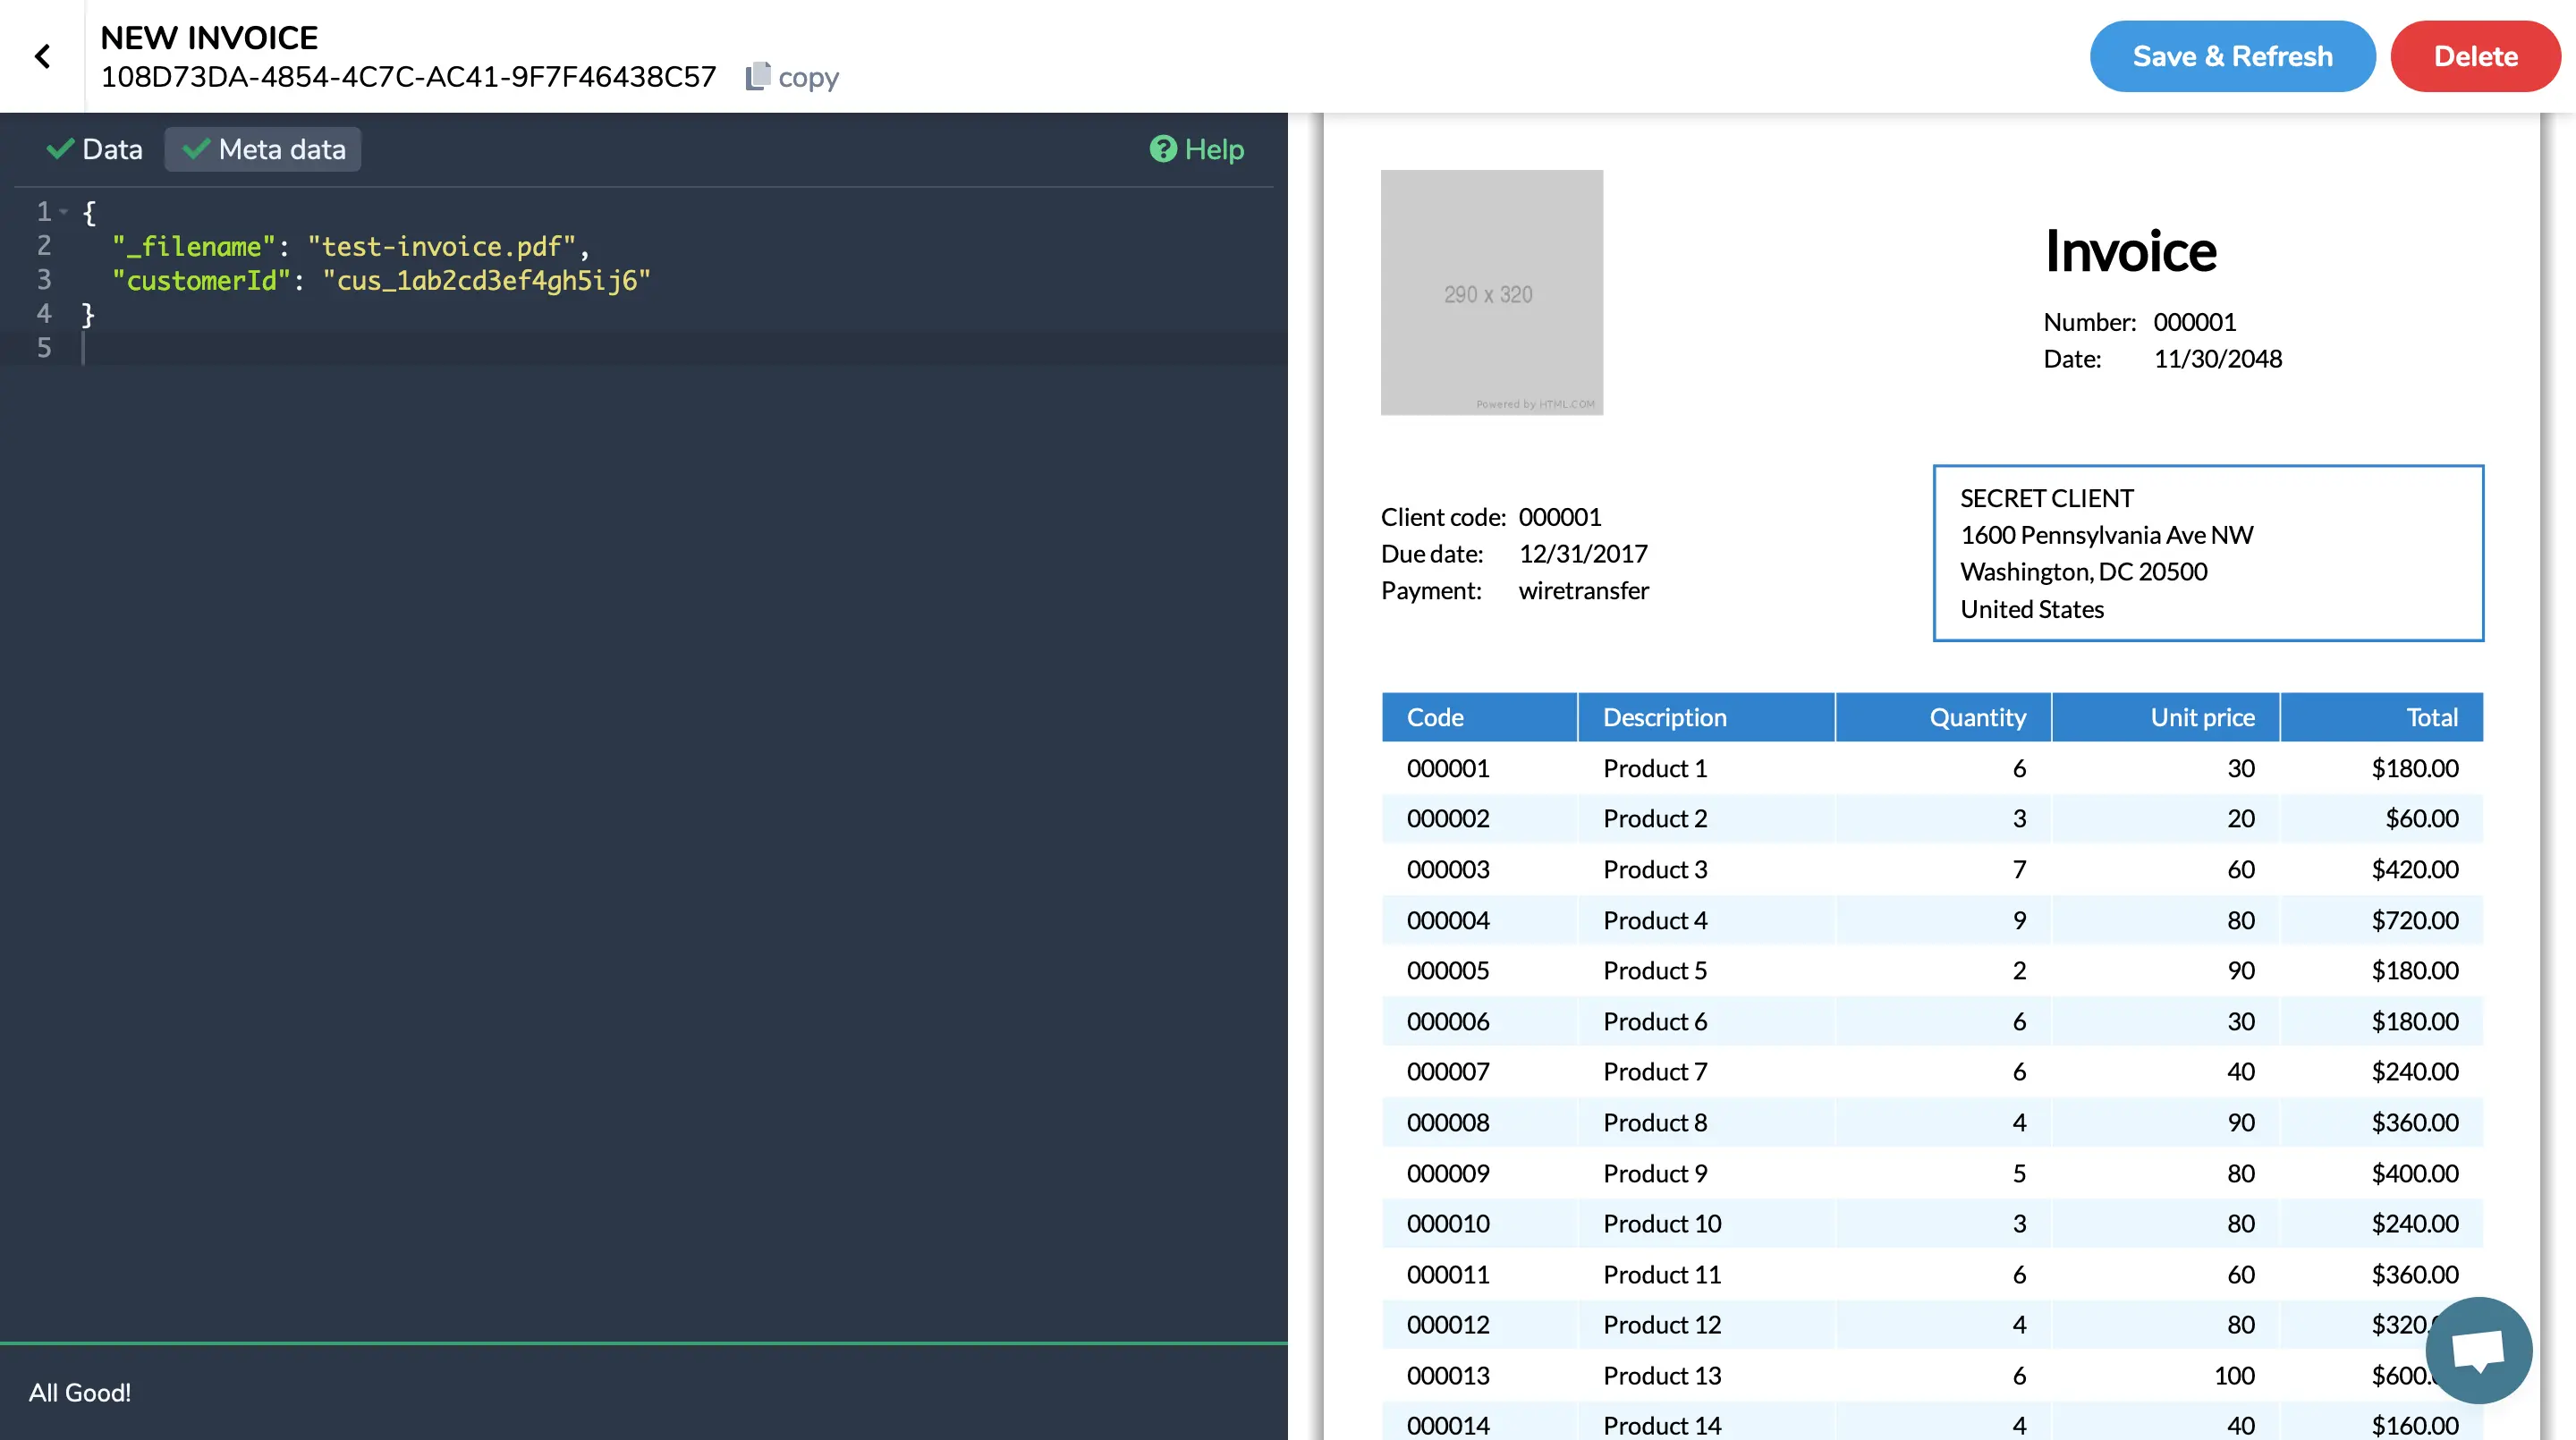
Task: Click the Quantity column header
Action: point(1976,717)
